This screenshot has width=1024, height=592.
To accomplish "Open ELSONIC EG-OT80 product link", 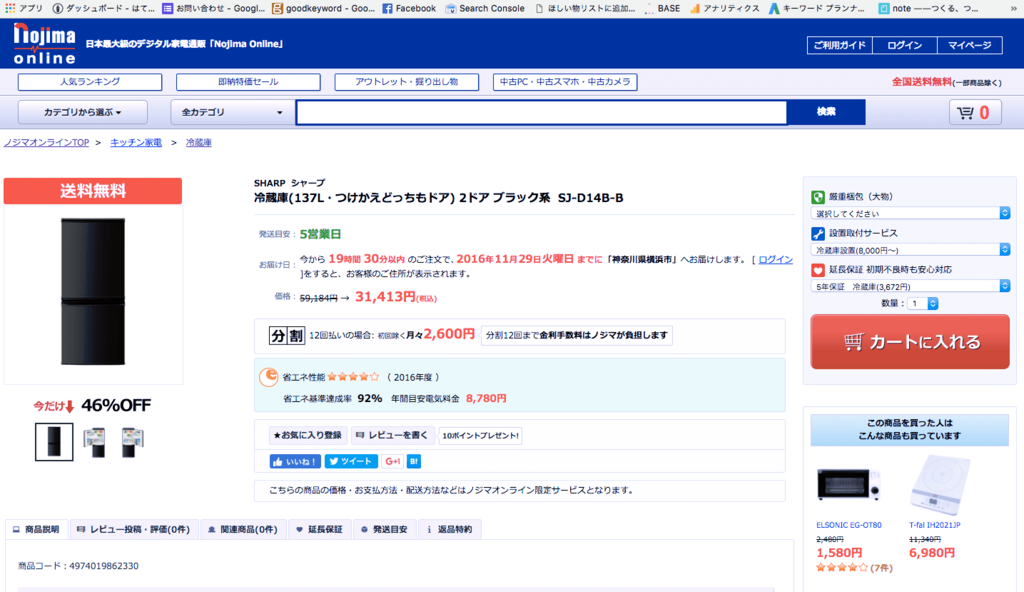I will point(848,525).
